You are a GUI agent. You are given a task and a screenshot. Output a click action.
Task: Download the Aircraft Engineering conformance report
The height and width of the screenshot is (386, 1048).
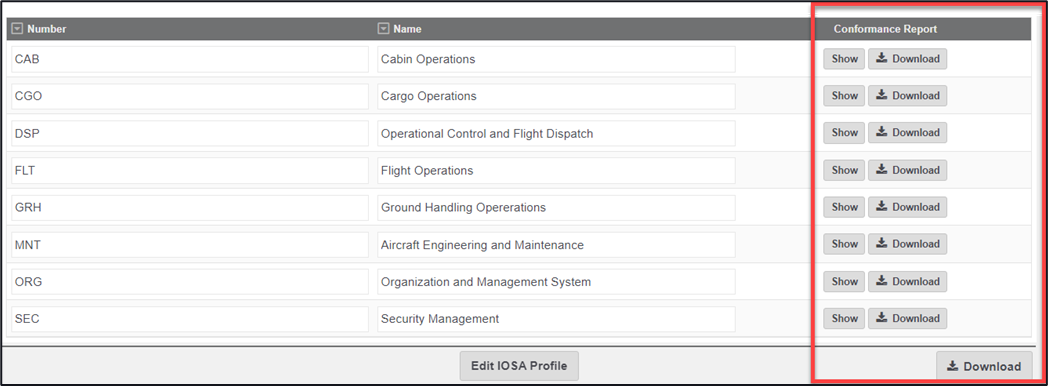click(908, 244)
